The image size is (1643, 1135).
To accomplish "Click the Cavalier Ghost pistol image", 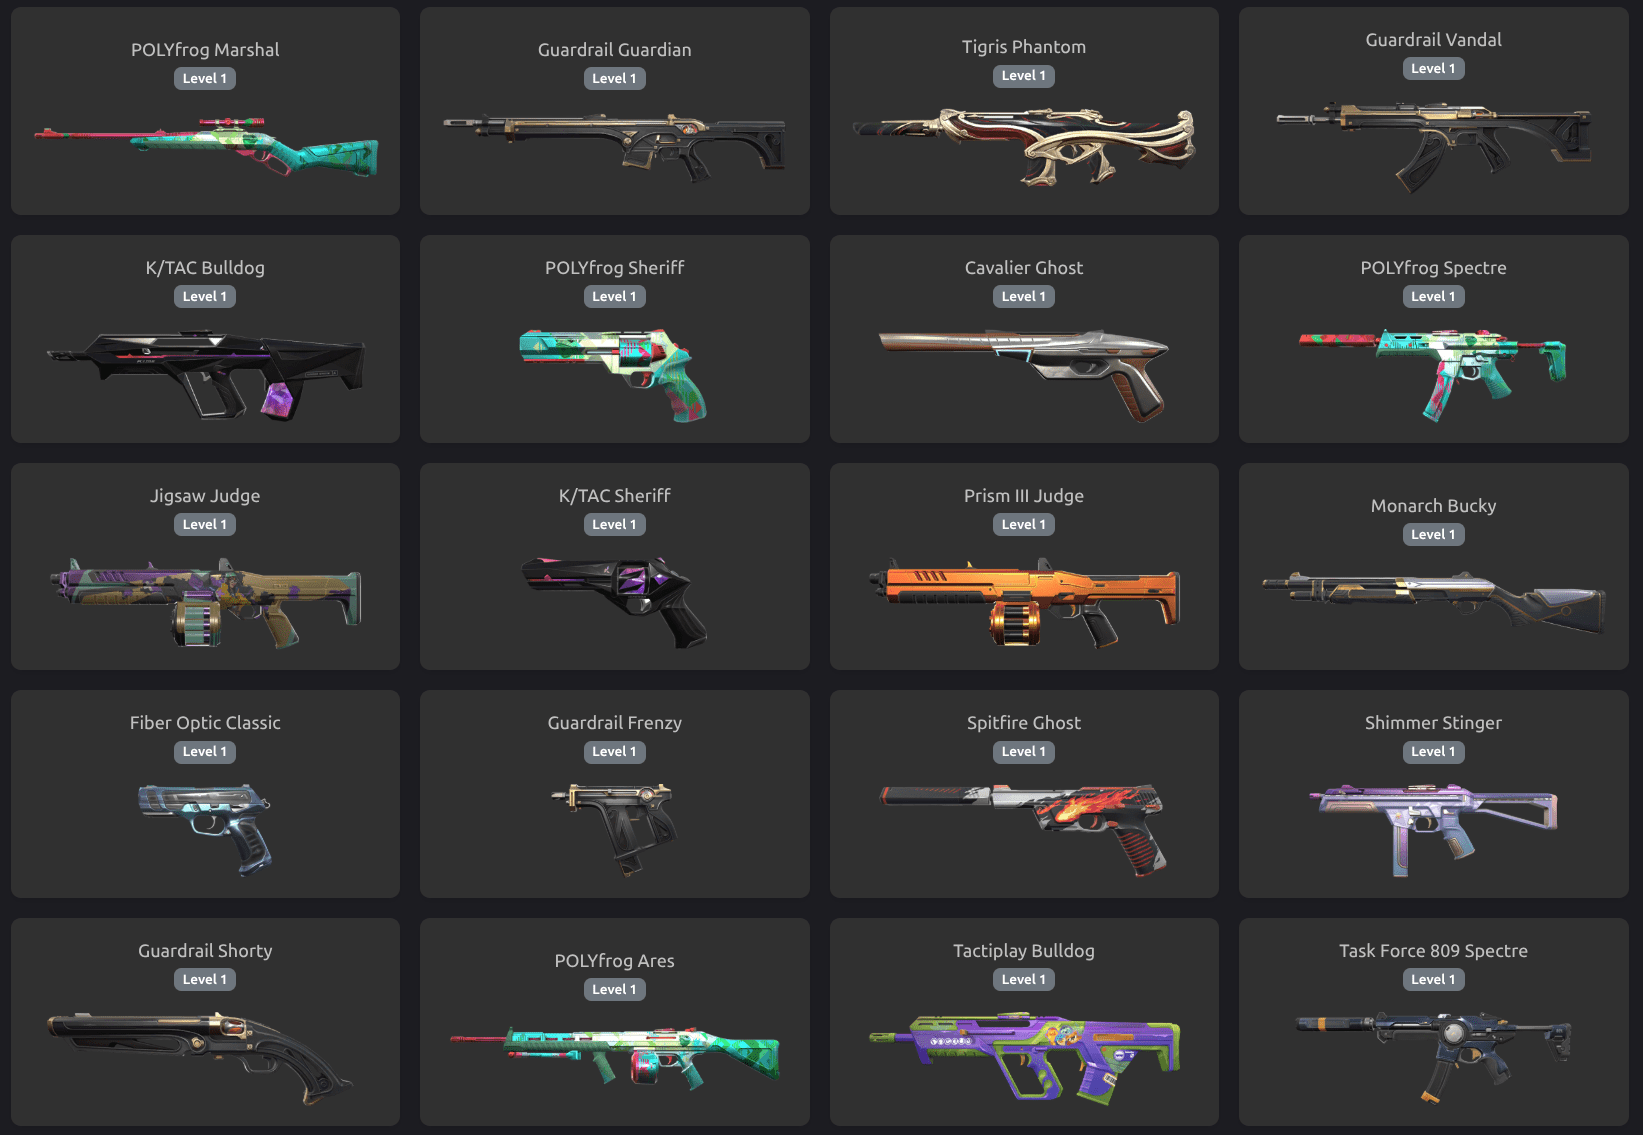I will [1024, 374].
